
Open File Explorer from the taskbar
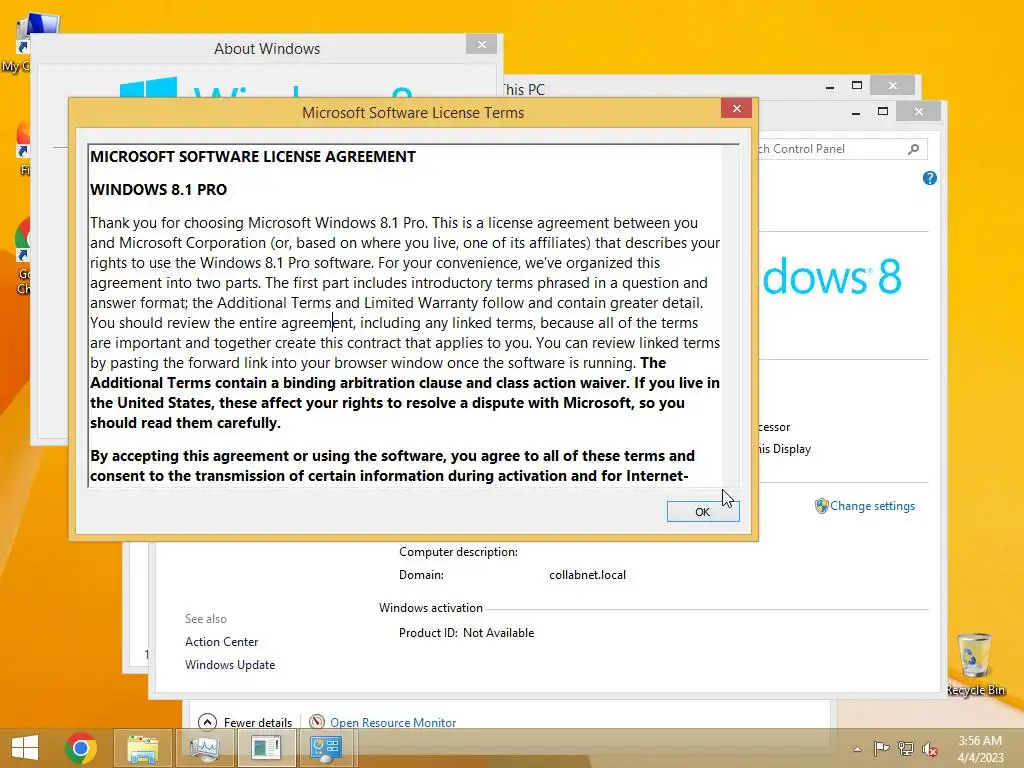coord(143,748)
